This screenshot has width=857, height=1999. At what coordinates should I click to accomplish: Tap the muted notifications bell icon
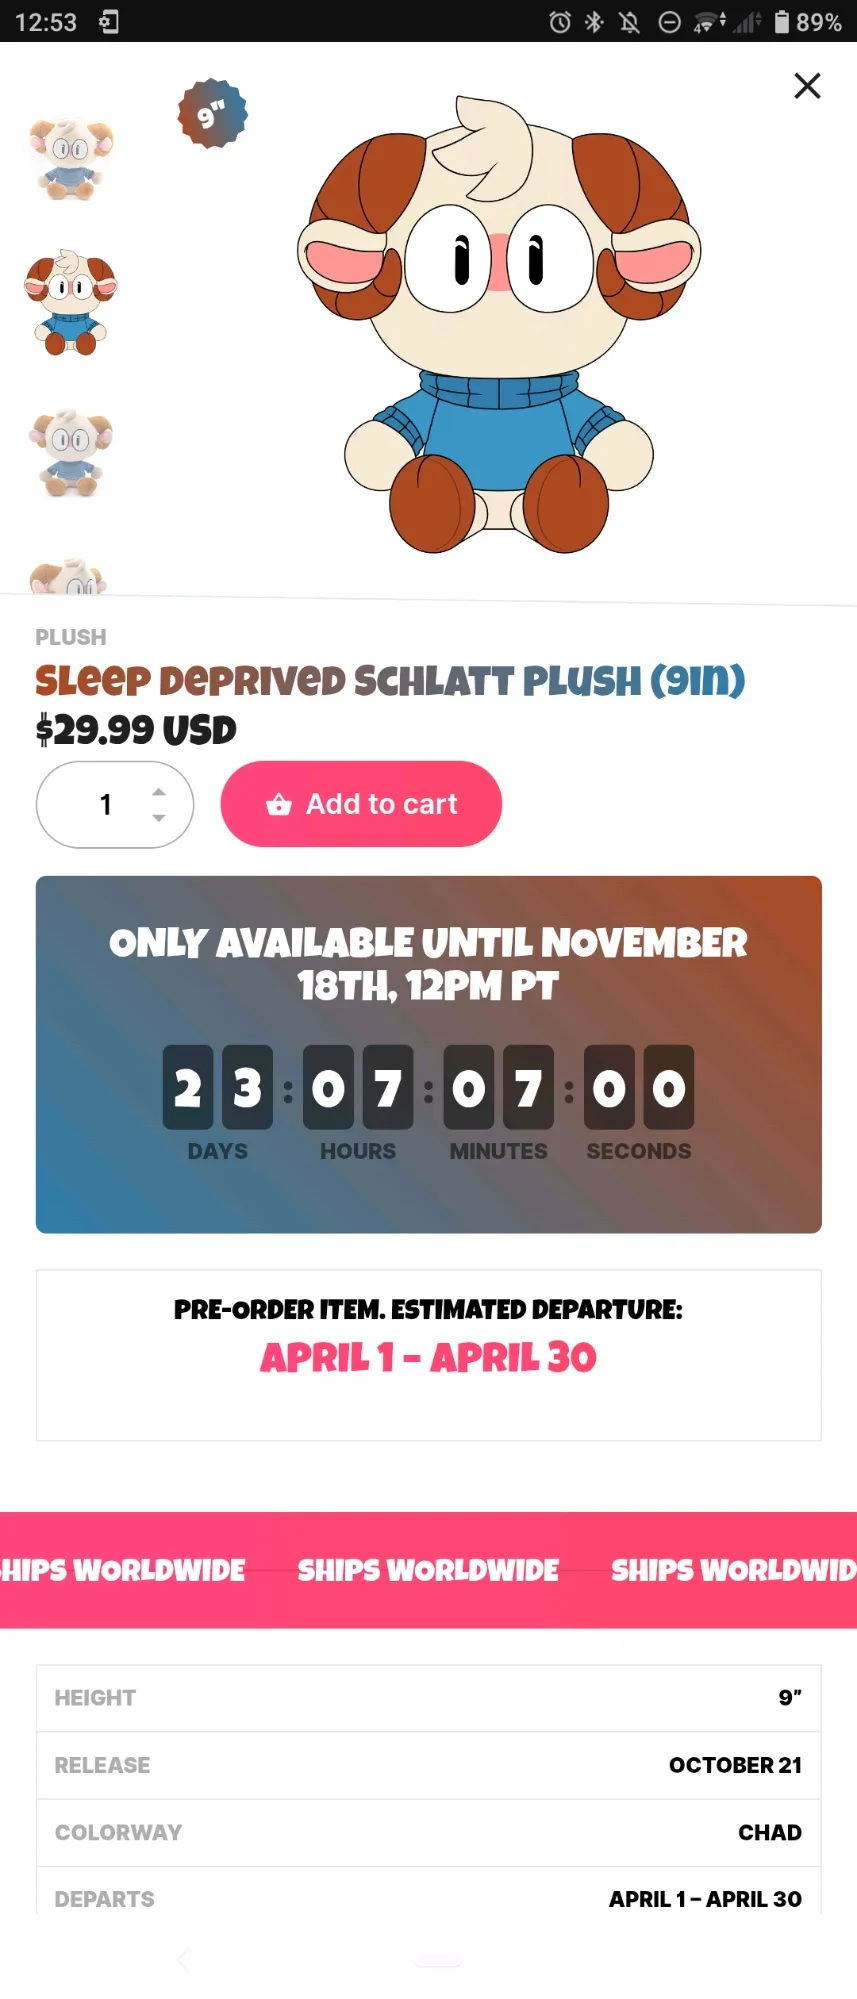[630, 22]
